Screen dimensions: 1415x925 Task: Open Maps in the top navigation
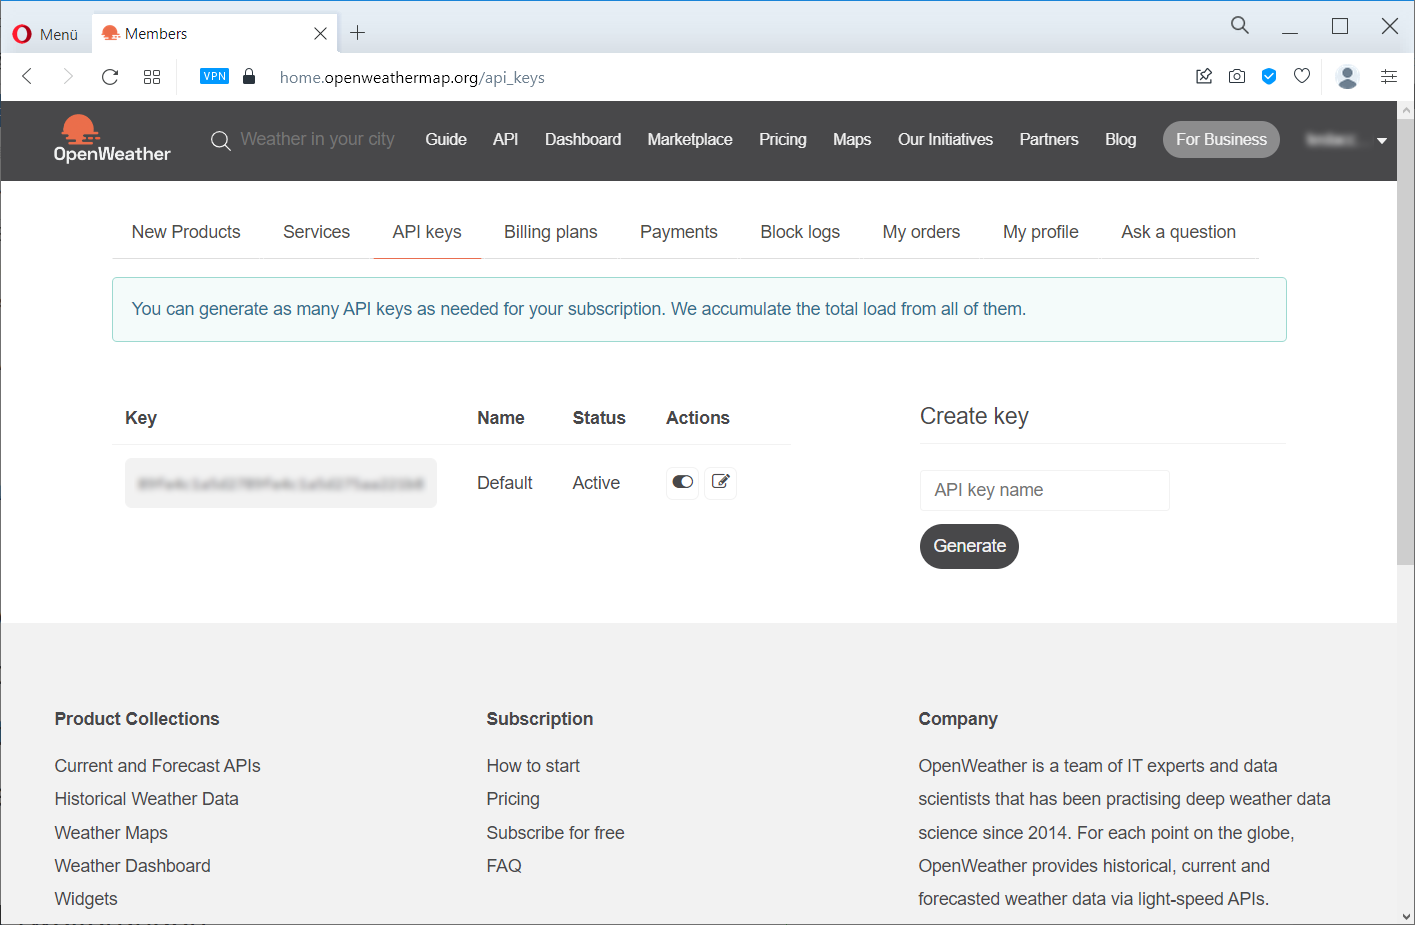click(x=852, y=140)
